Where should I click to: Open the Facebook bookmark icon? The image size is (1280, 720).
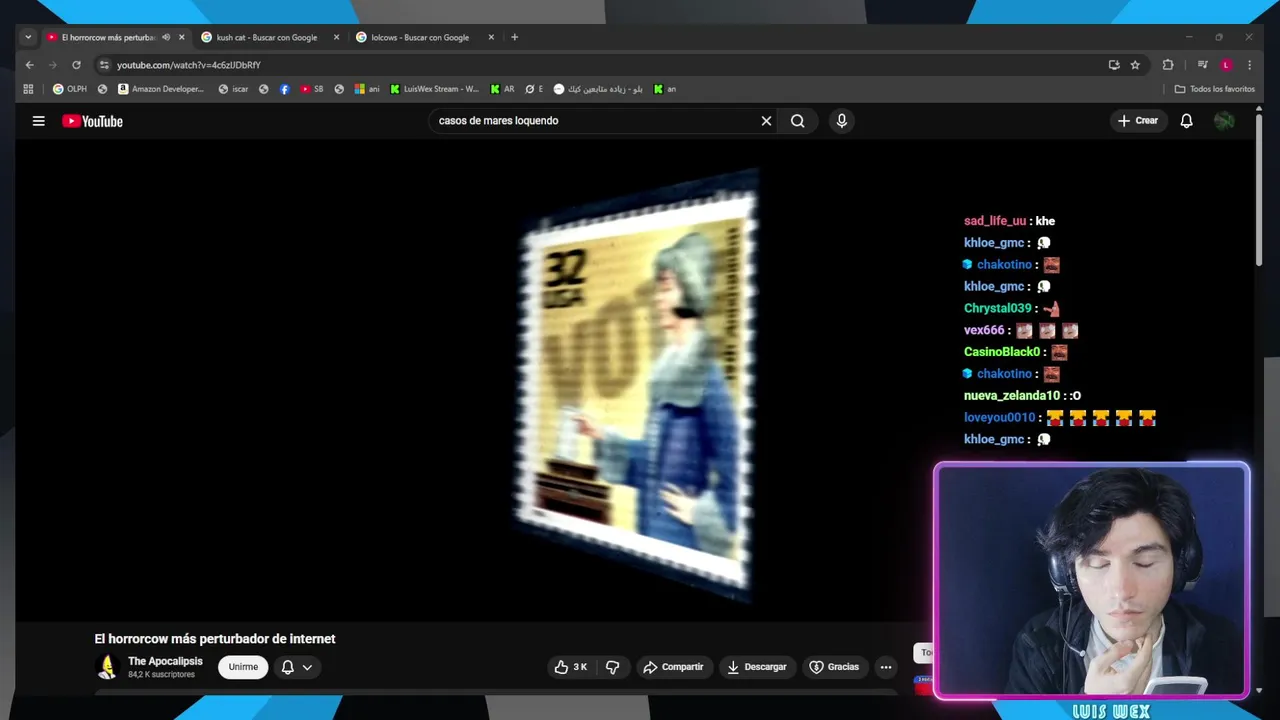285,89
